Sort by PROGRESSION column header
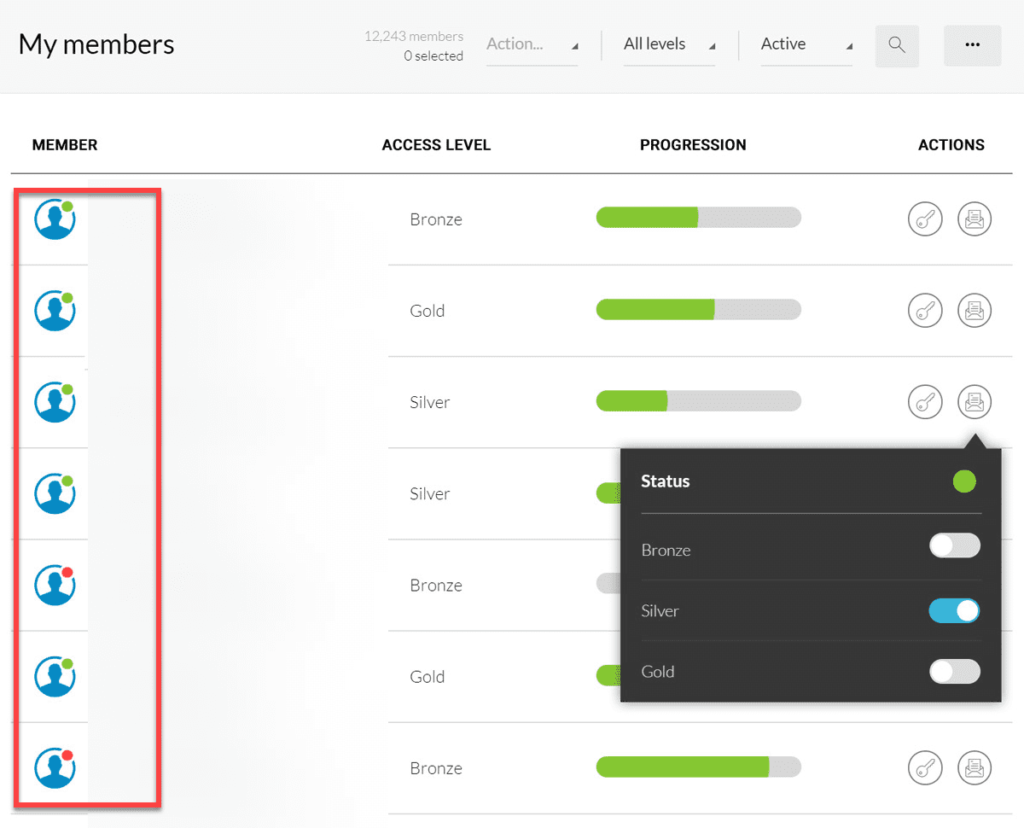Image resolution: width=1024 pixels, height=828 pixels. pos(693,145)
